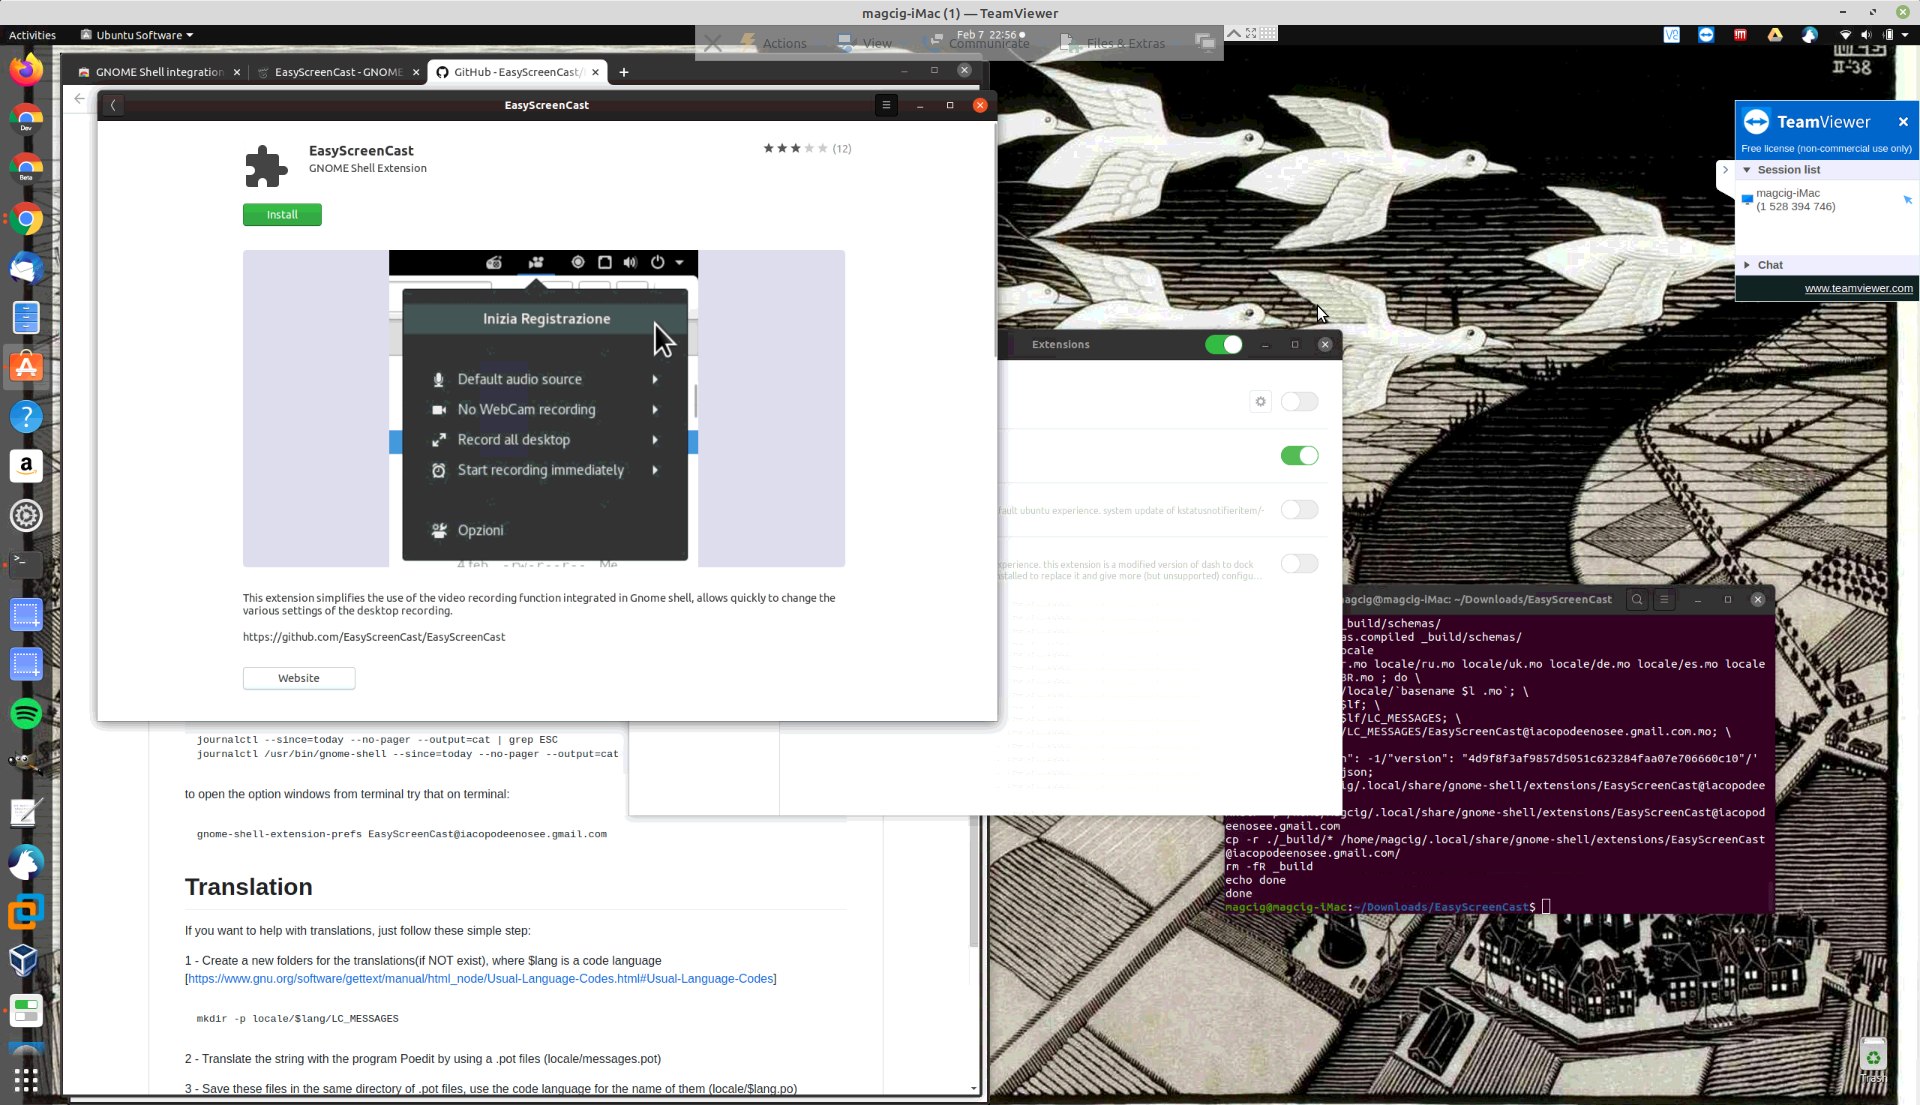Launch Chrome Dev from the dock

point(27,120)
